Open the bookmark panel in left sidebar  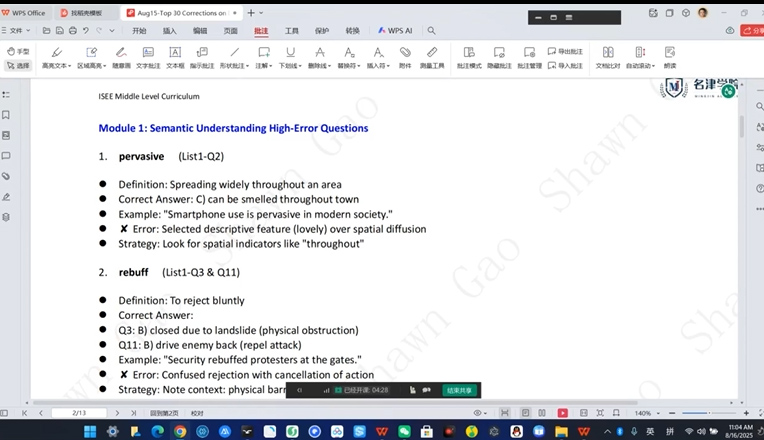[x=7, y=116]
